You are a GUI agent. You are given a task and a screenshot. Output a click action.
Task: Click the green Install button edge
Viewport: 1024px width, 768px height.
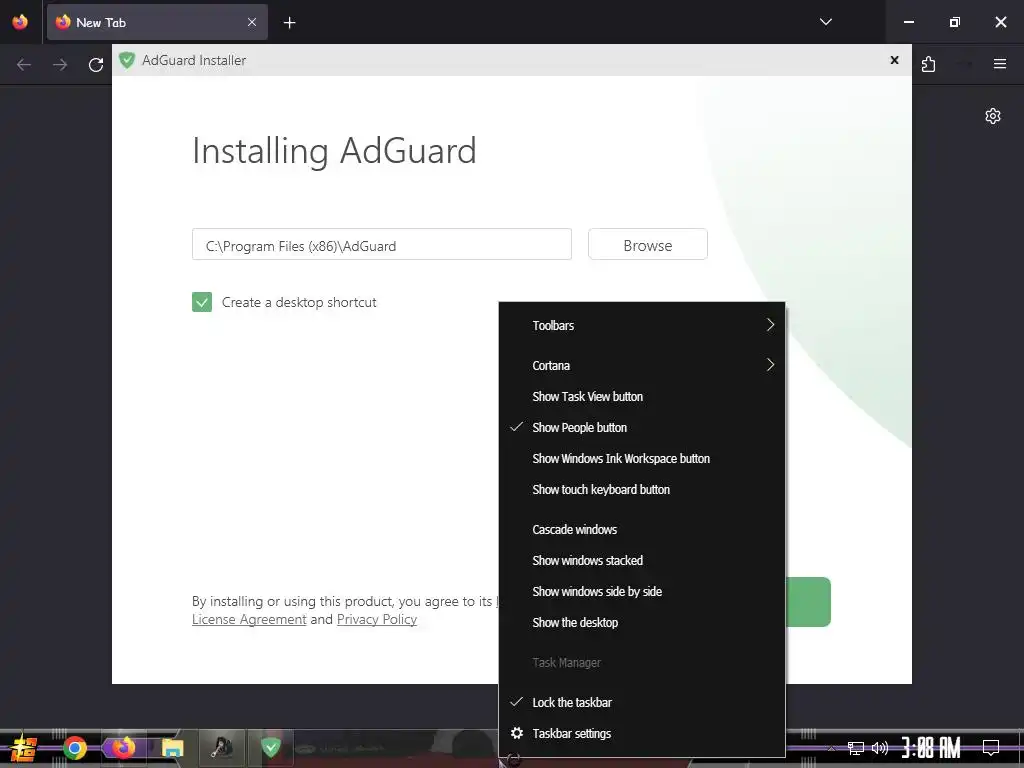[808, 601]
